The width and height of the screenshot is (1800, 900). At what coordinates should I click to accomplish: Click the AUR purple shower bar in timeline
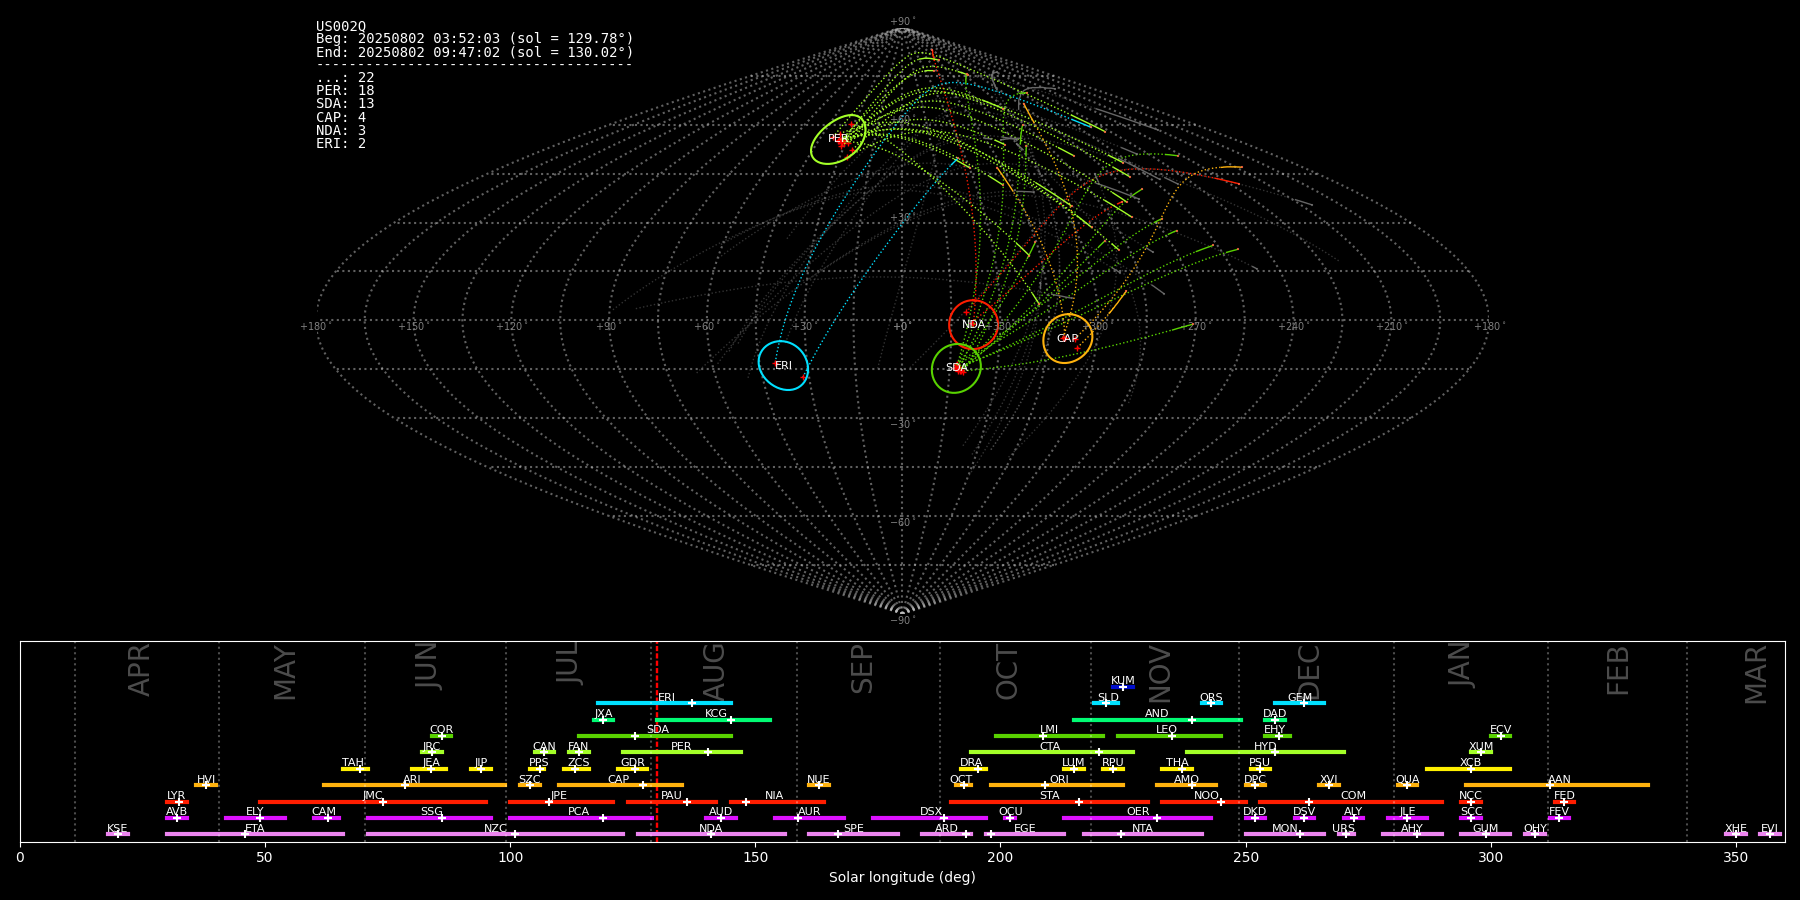809,818
